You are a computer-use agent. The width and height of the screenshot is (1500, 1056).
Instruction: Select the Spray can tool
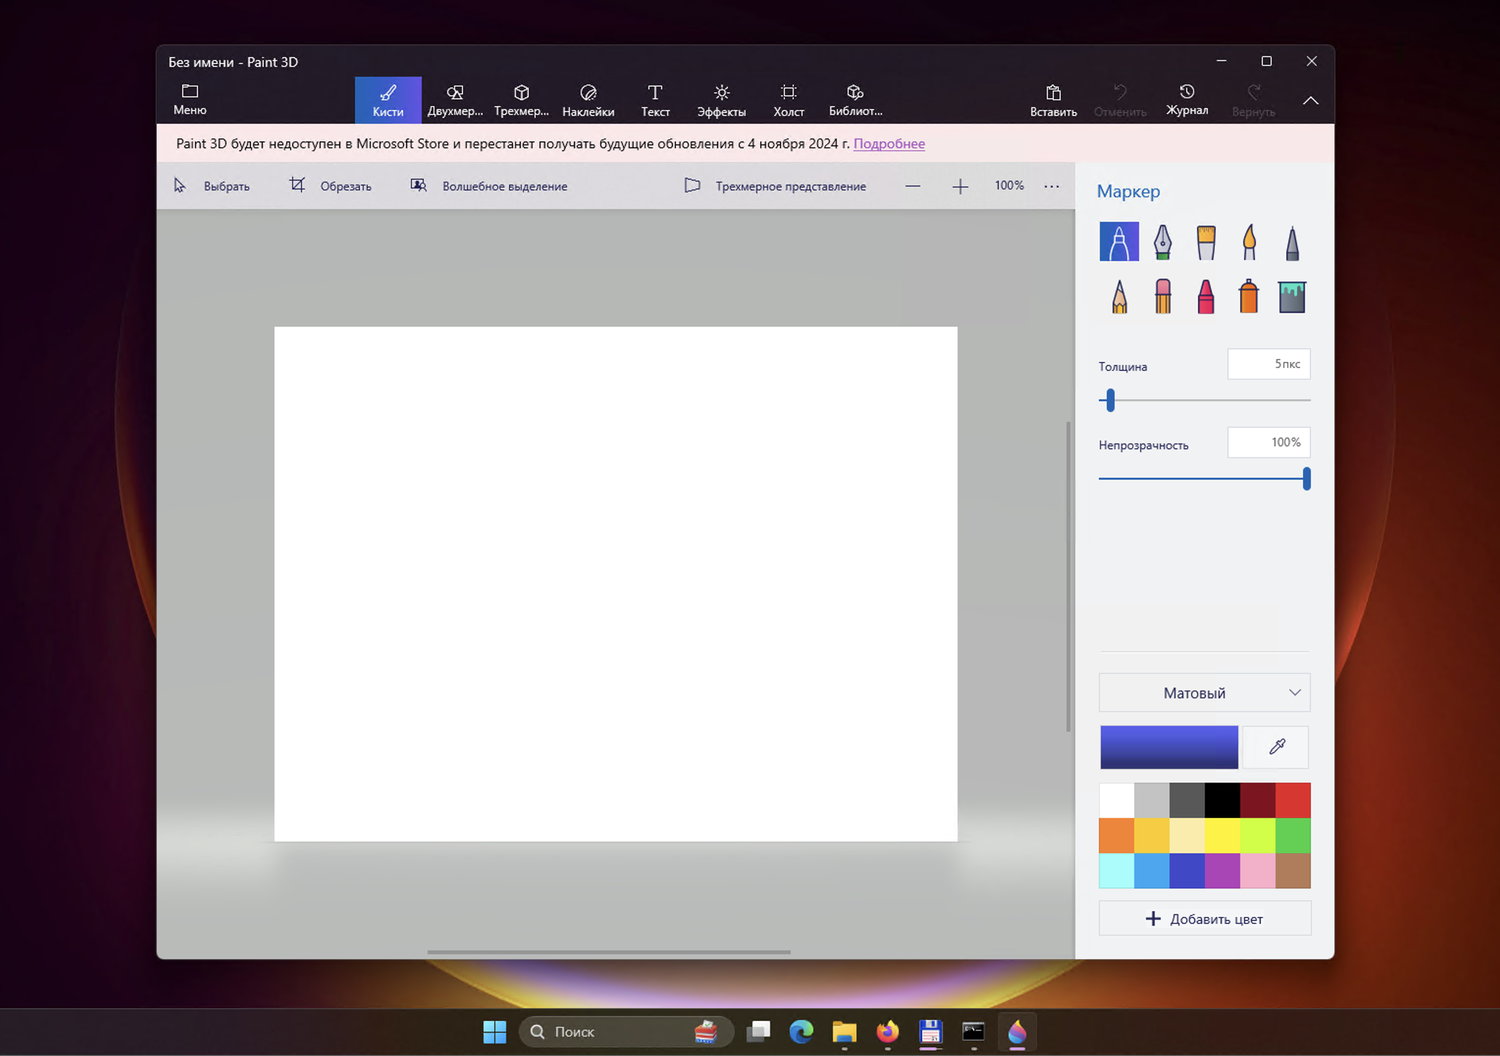[1249, 297]
